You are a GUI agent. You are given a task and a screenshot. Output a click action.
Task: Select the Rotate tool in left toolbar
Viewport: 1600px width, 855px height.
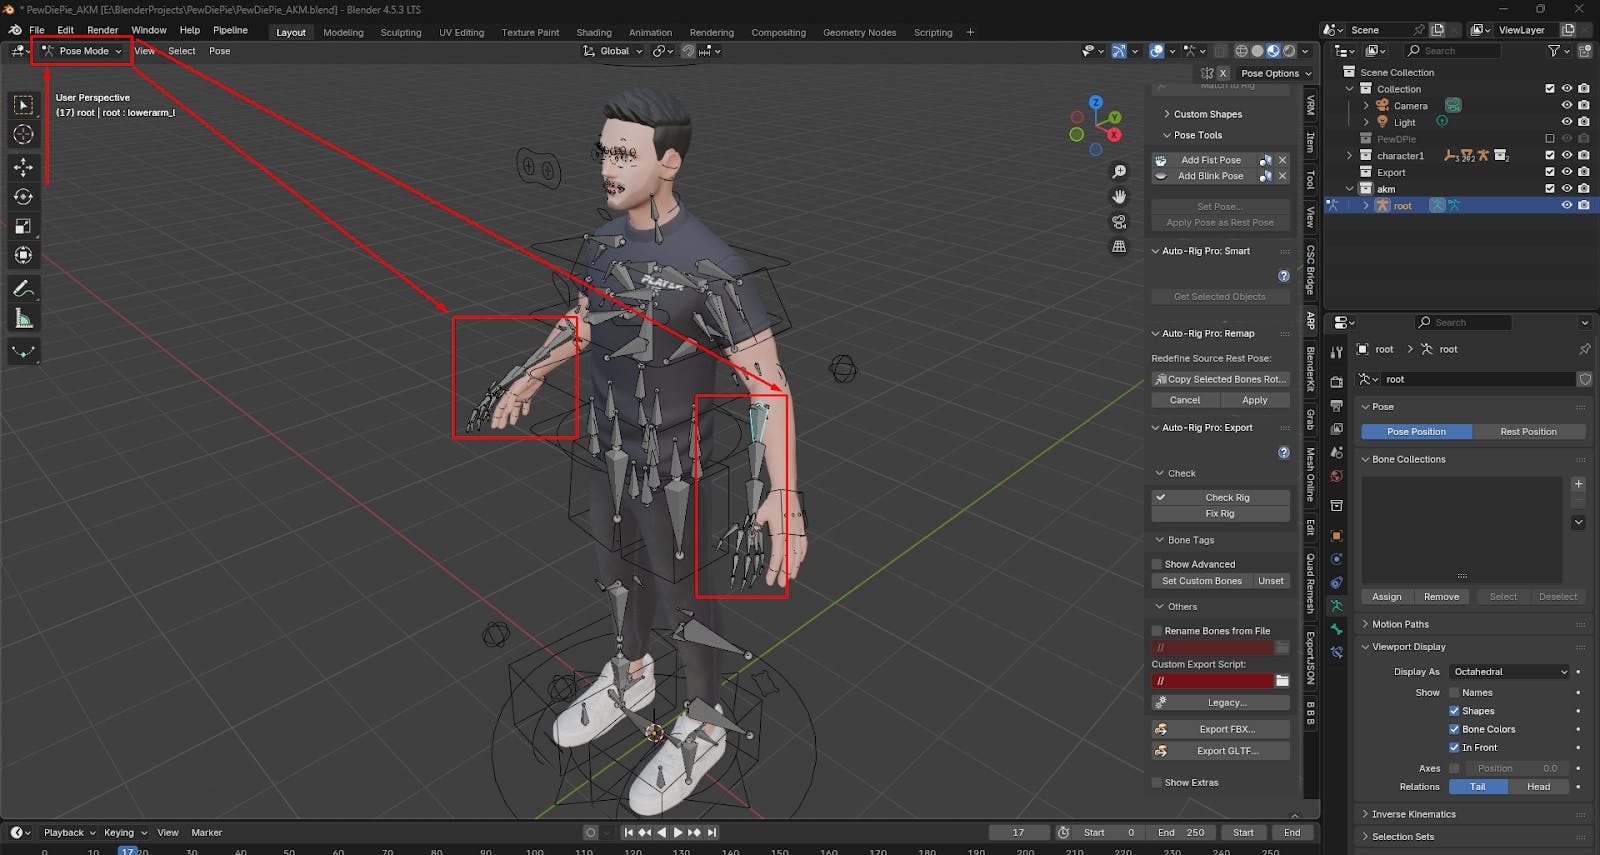(23, 197)
